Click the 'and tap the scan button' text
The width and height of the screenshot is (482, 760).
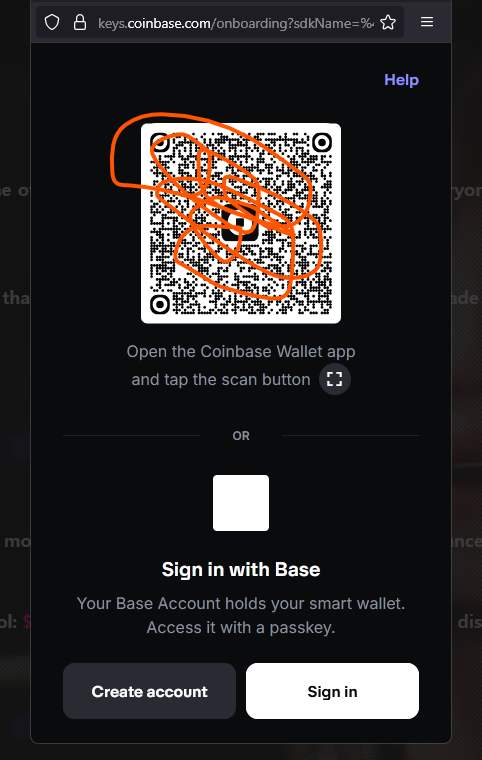tap(221, 380)
